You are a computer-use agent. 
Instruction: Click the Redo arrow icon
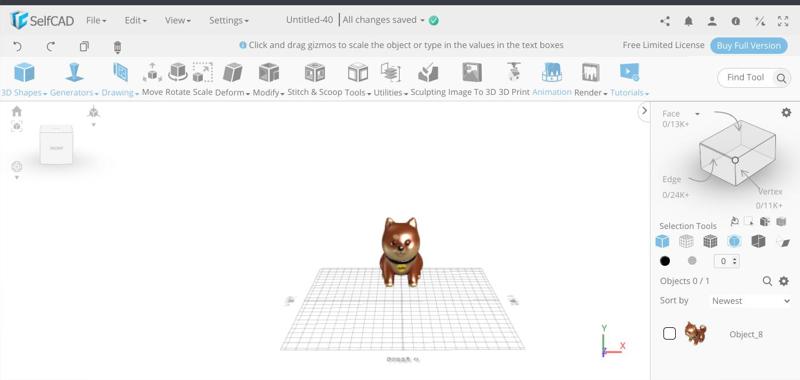pyautogui.click(x=51, y=47)
